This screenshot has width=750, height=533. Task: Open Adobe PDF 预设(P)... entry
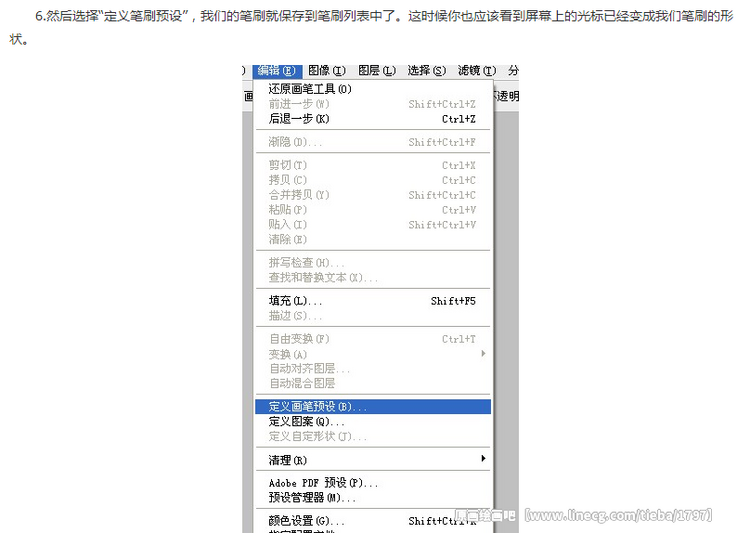point(373,483)
